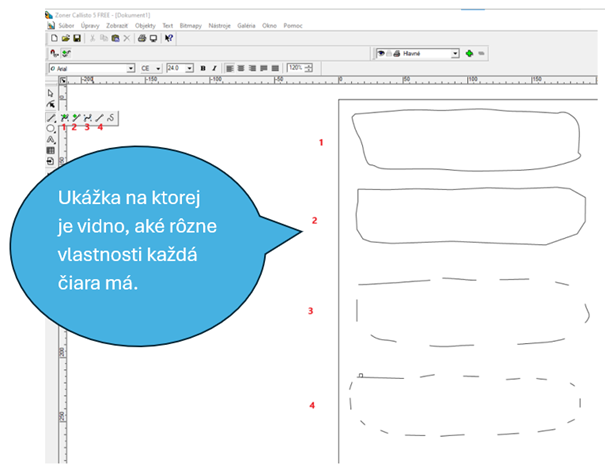
Task: Toggle italic text formatting
Action: tap(215, 68)
